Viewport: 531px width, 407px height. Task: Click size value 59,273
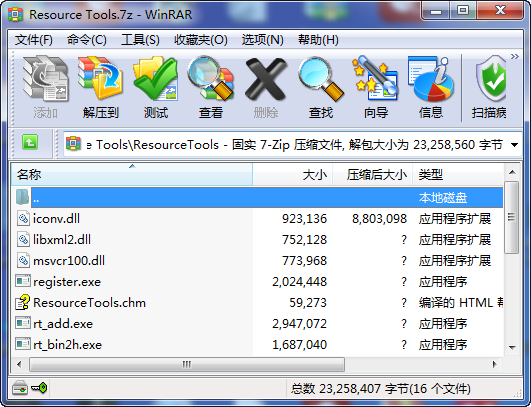[308, 303]
